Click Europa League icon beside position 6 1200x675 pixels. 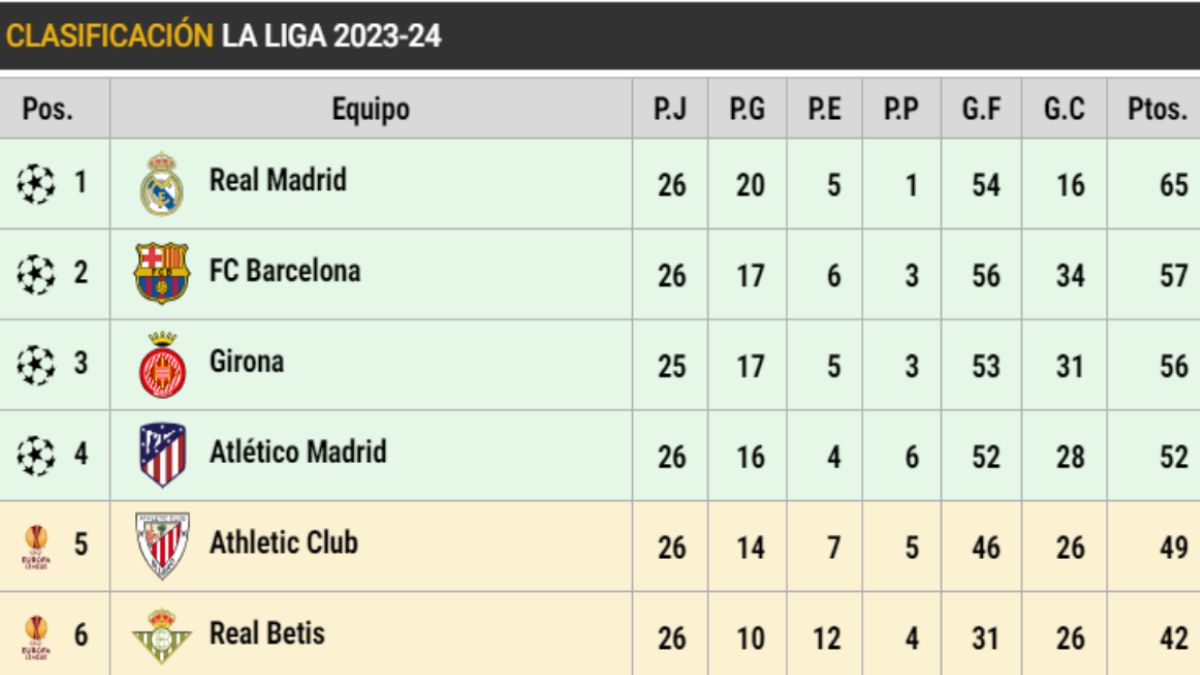coord(37,637)
